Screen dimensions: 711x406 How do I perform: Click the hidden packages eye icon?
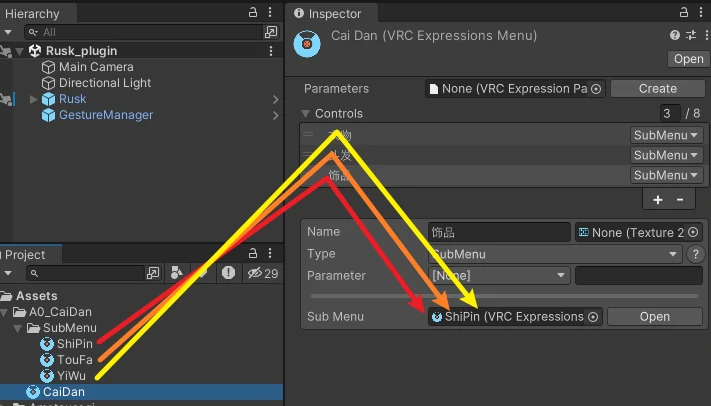(260, 273)
